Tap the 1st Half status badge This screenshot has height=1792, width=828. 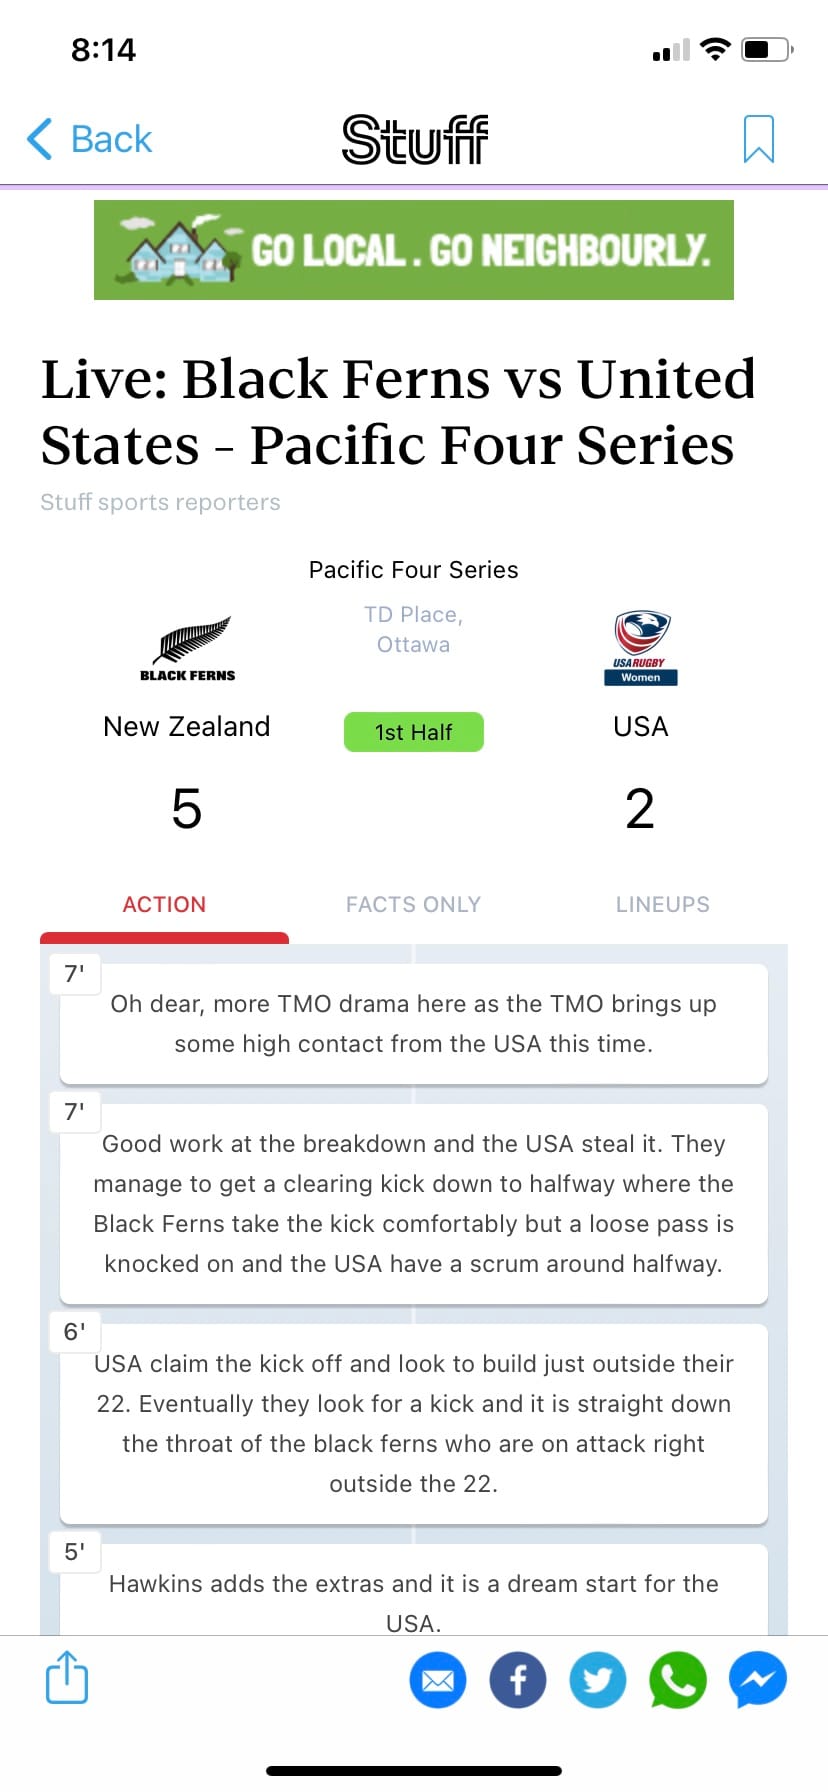[413, 732]
